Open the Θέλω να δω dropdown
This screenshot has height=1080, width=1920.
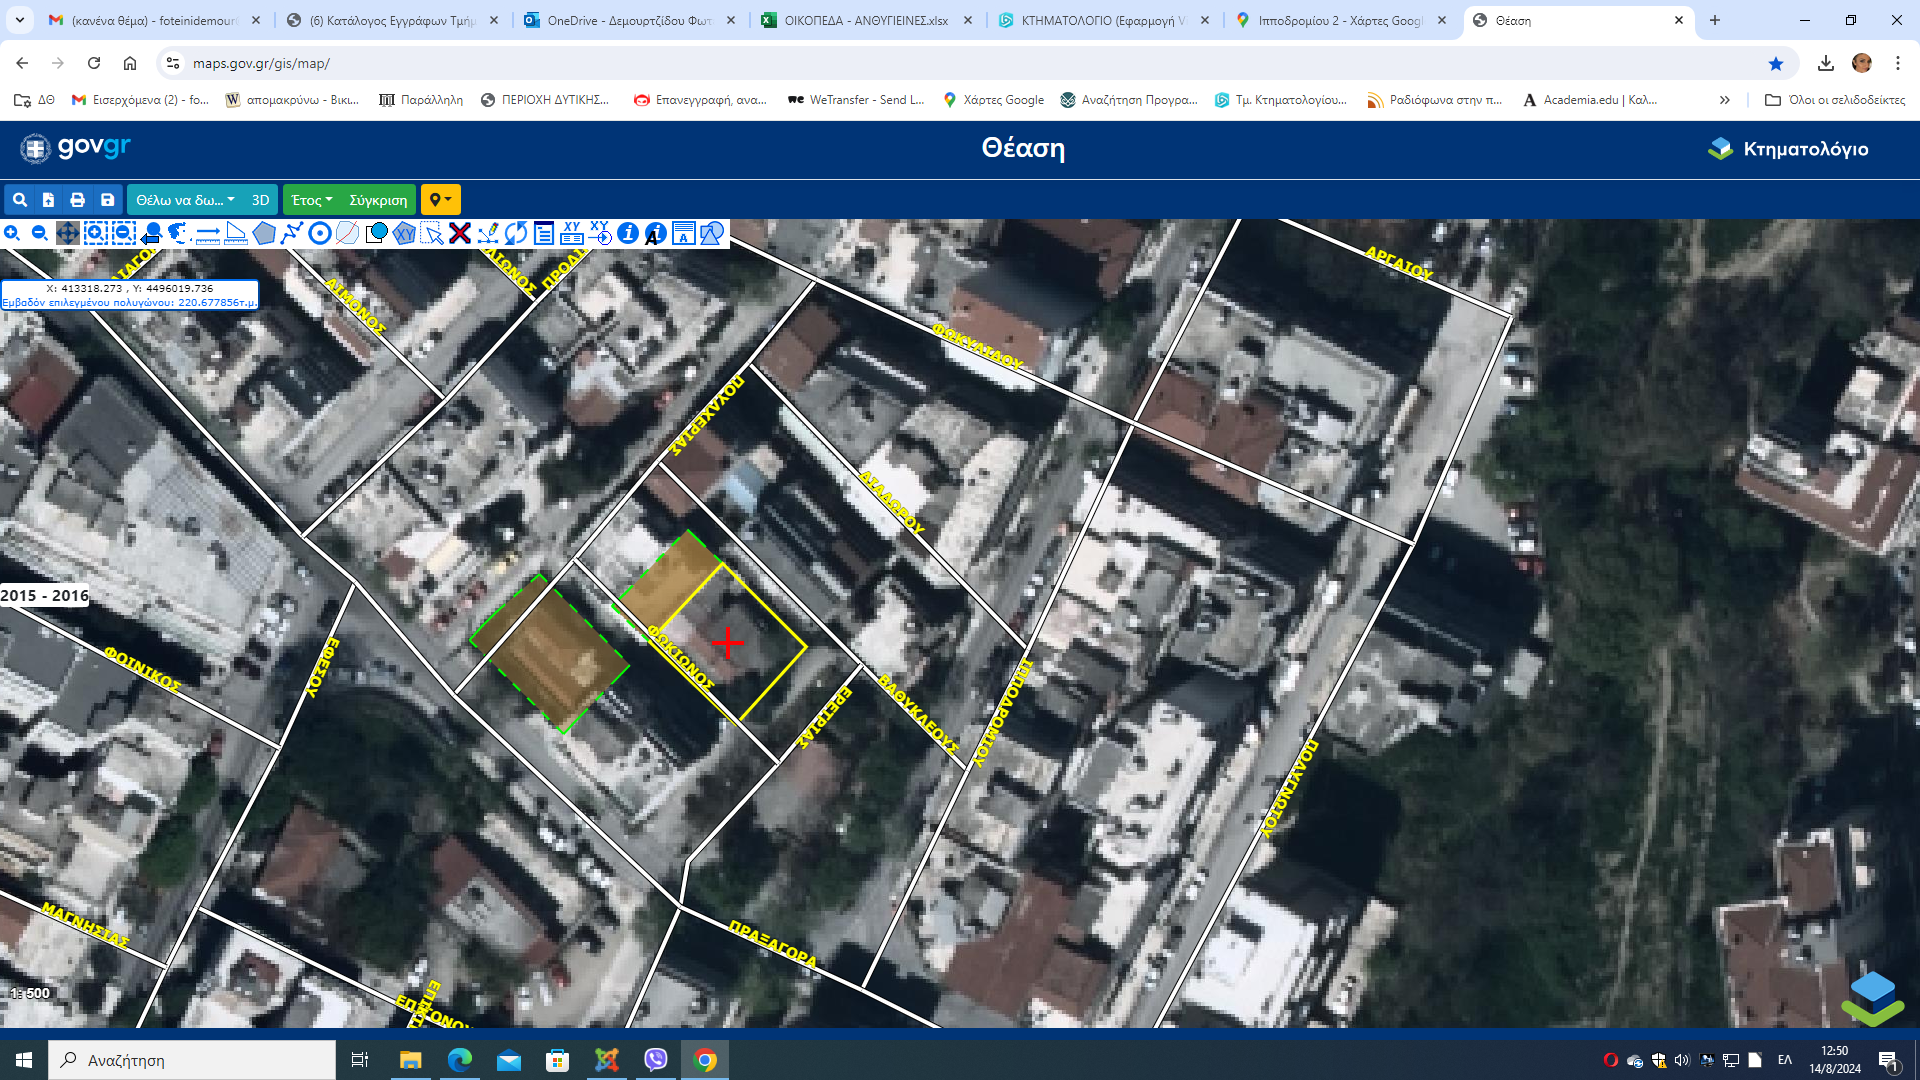185,200
